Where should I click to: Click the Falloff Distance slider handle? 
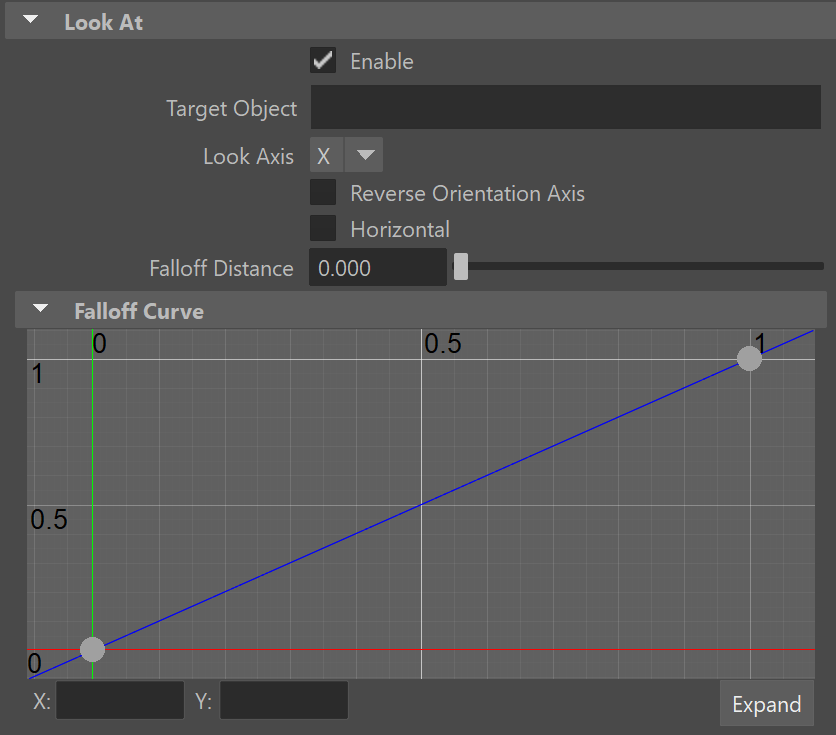[x=461, y=266]
